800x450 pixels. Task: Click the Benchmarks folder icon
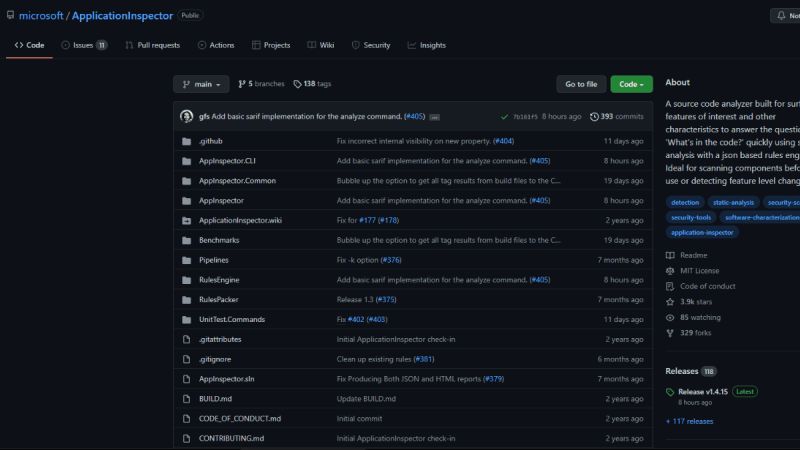[187, 240]
